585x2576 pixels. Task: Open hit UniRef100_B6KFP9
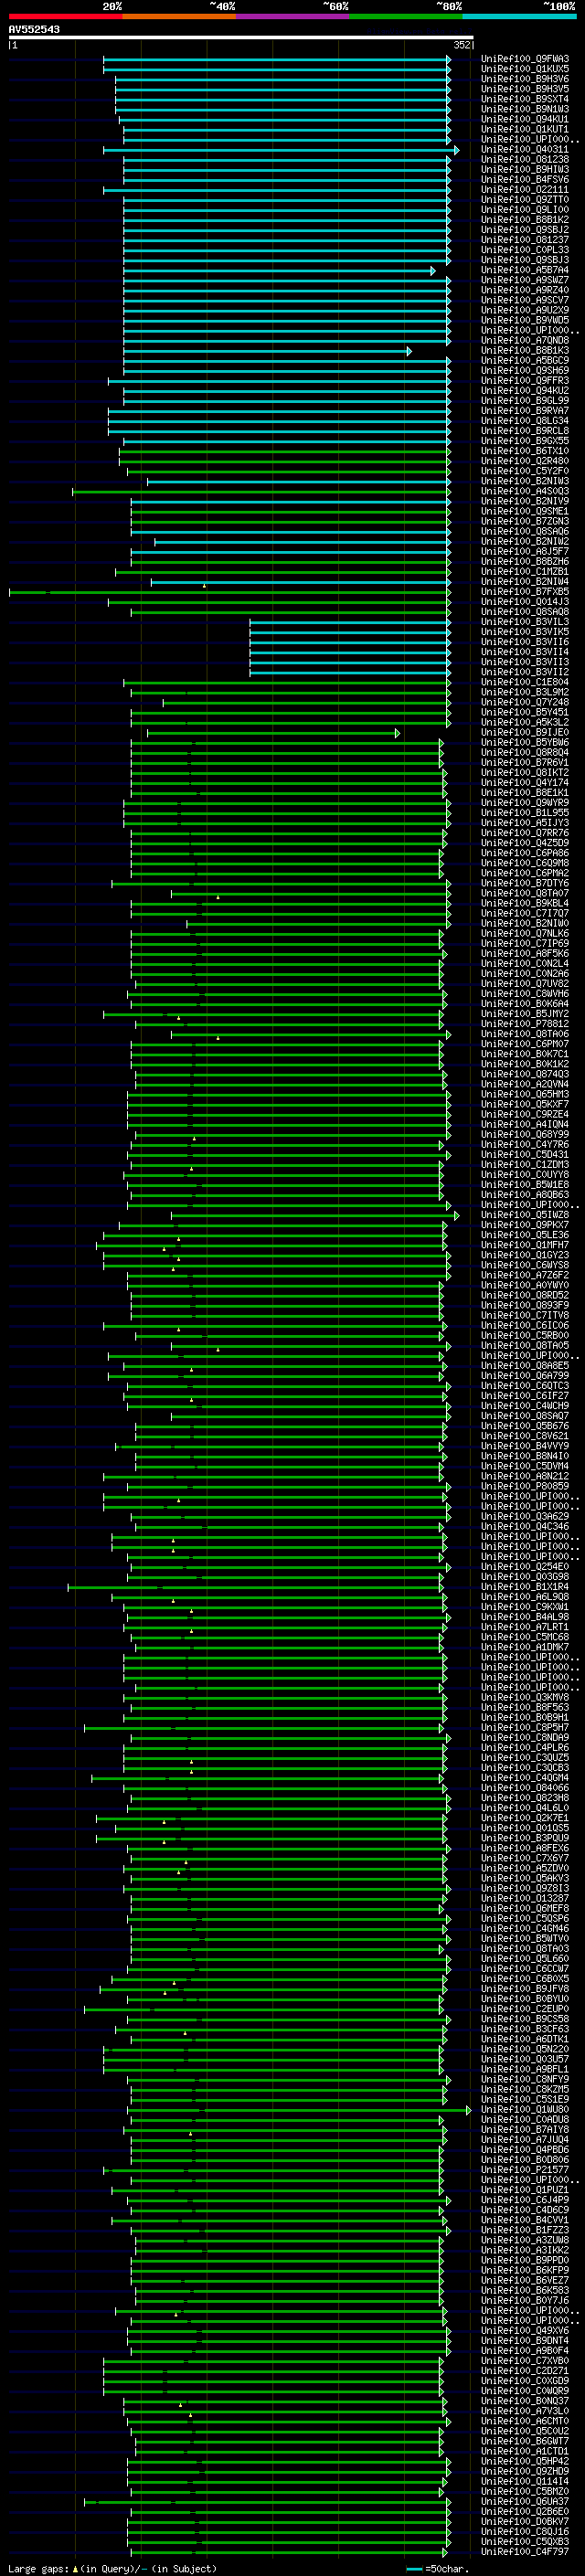pos(525,2270)
